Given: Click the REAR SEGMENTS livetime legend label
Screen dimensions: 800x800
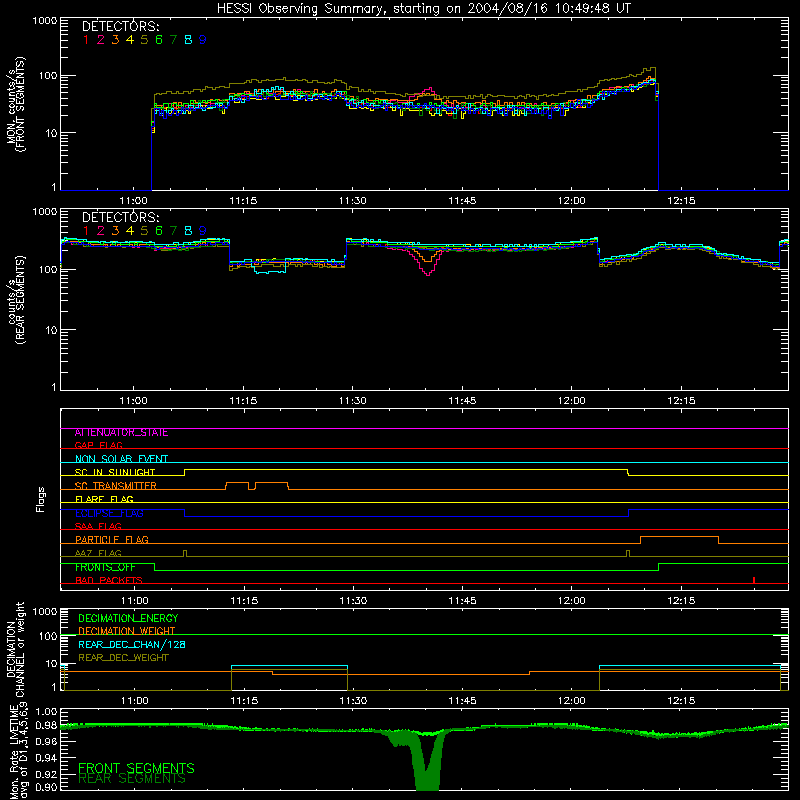Looking at the screenshot, I should 132,779.
